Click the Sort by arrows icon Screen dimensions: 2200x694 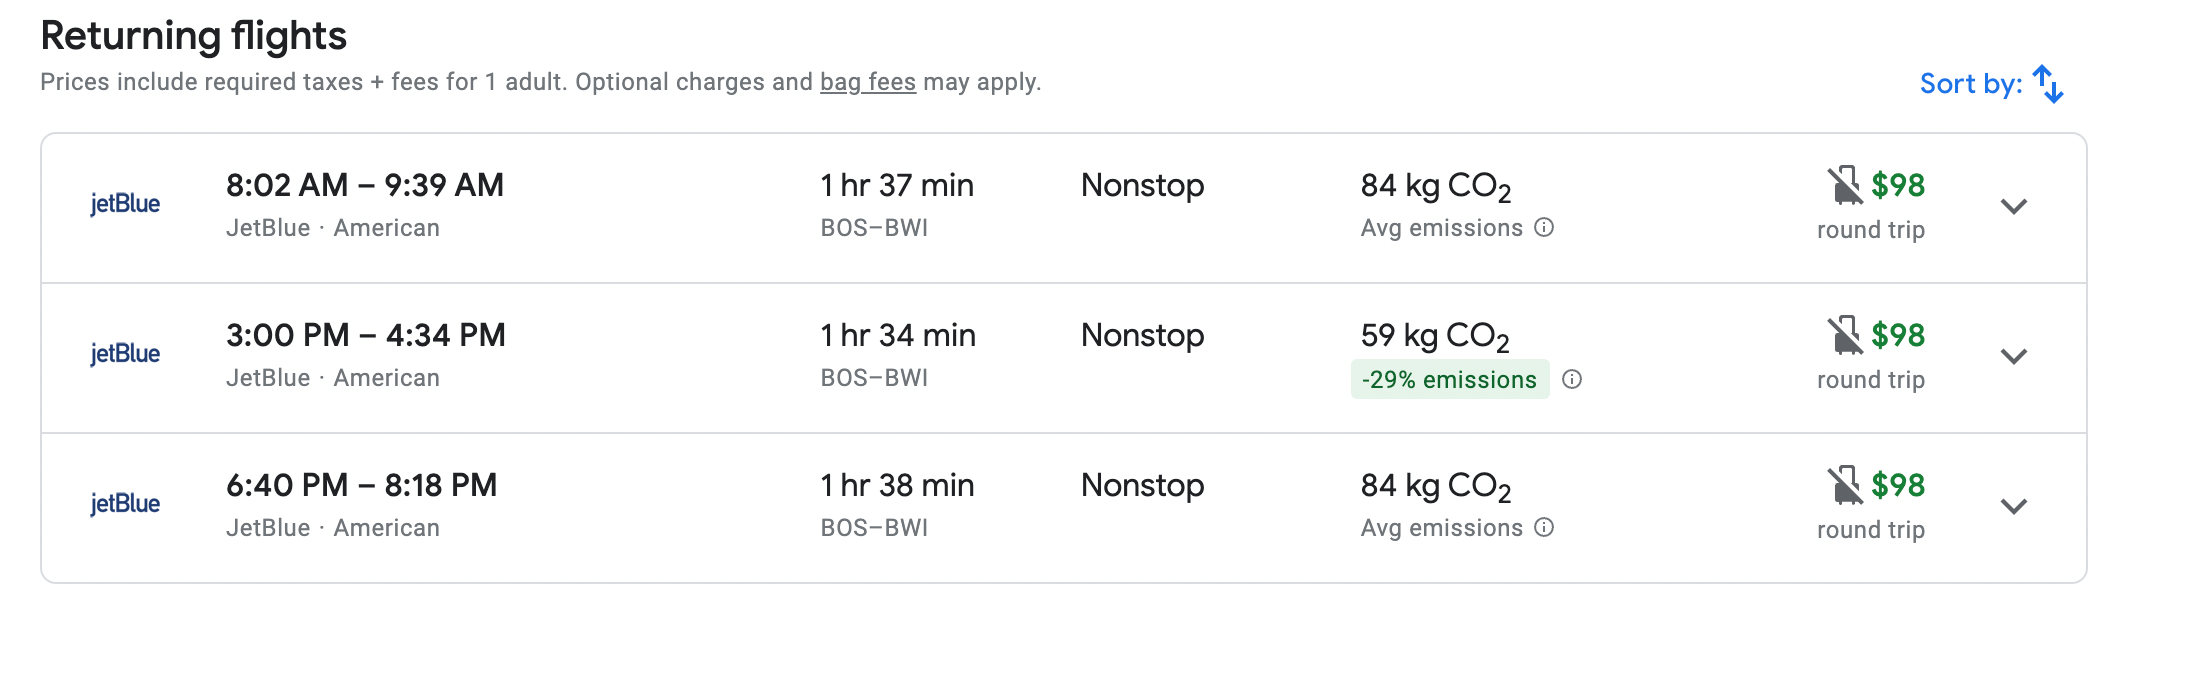(2048, 84)
